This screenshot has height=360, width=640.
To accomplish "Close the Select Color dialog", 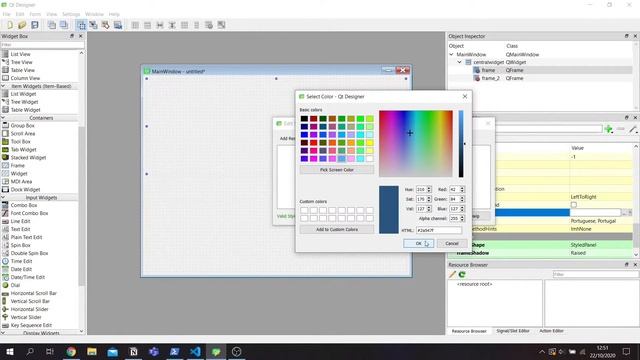I will [465, 96].
